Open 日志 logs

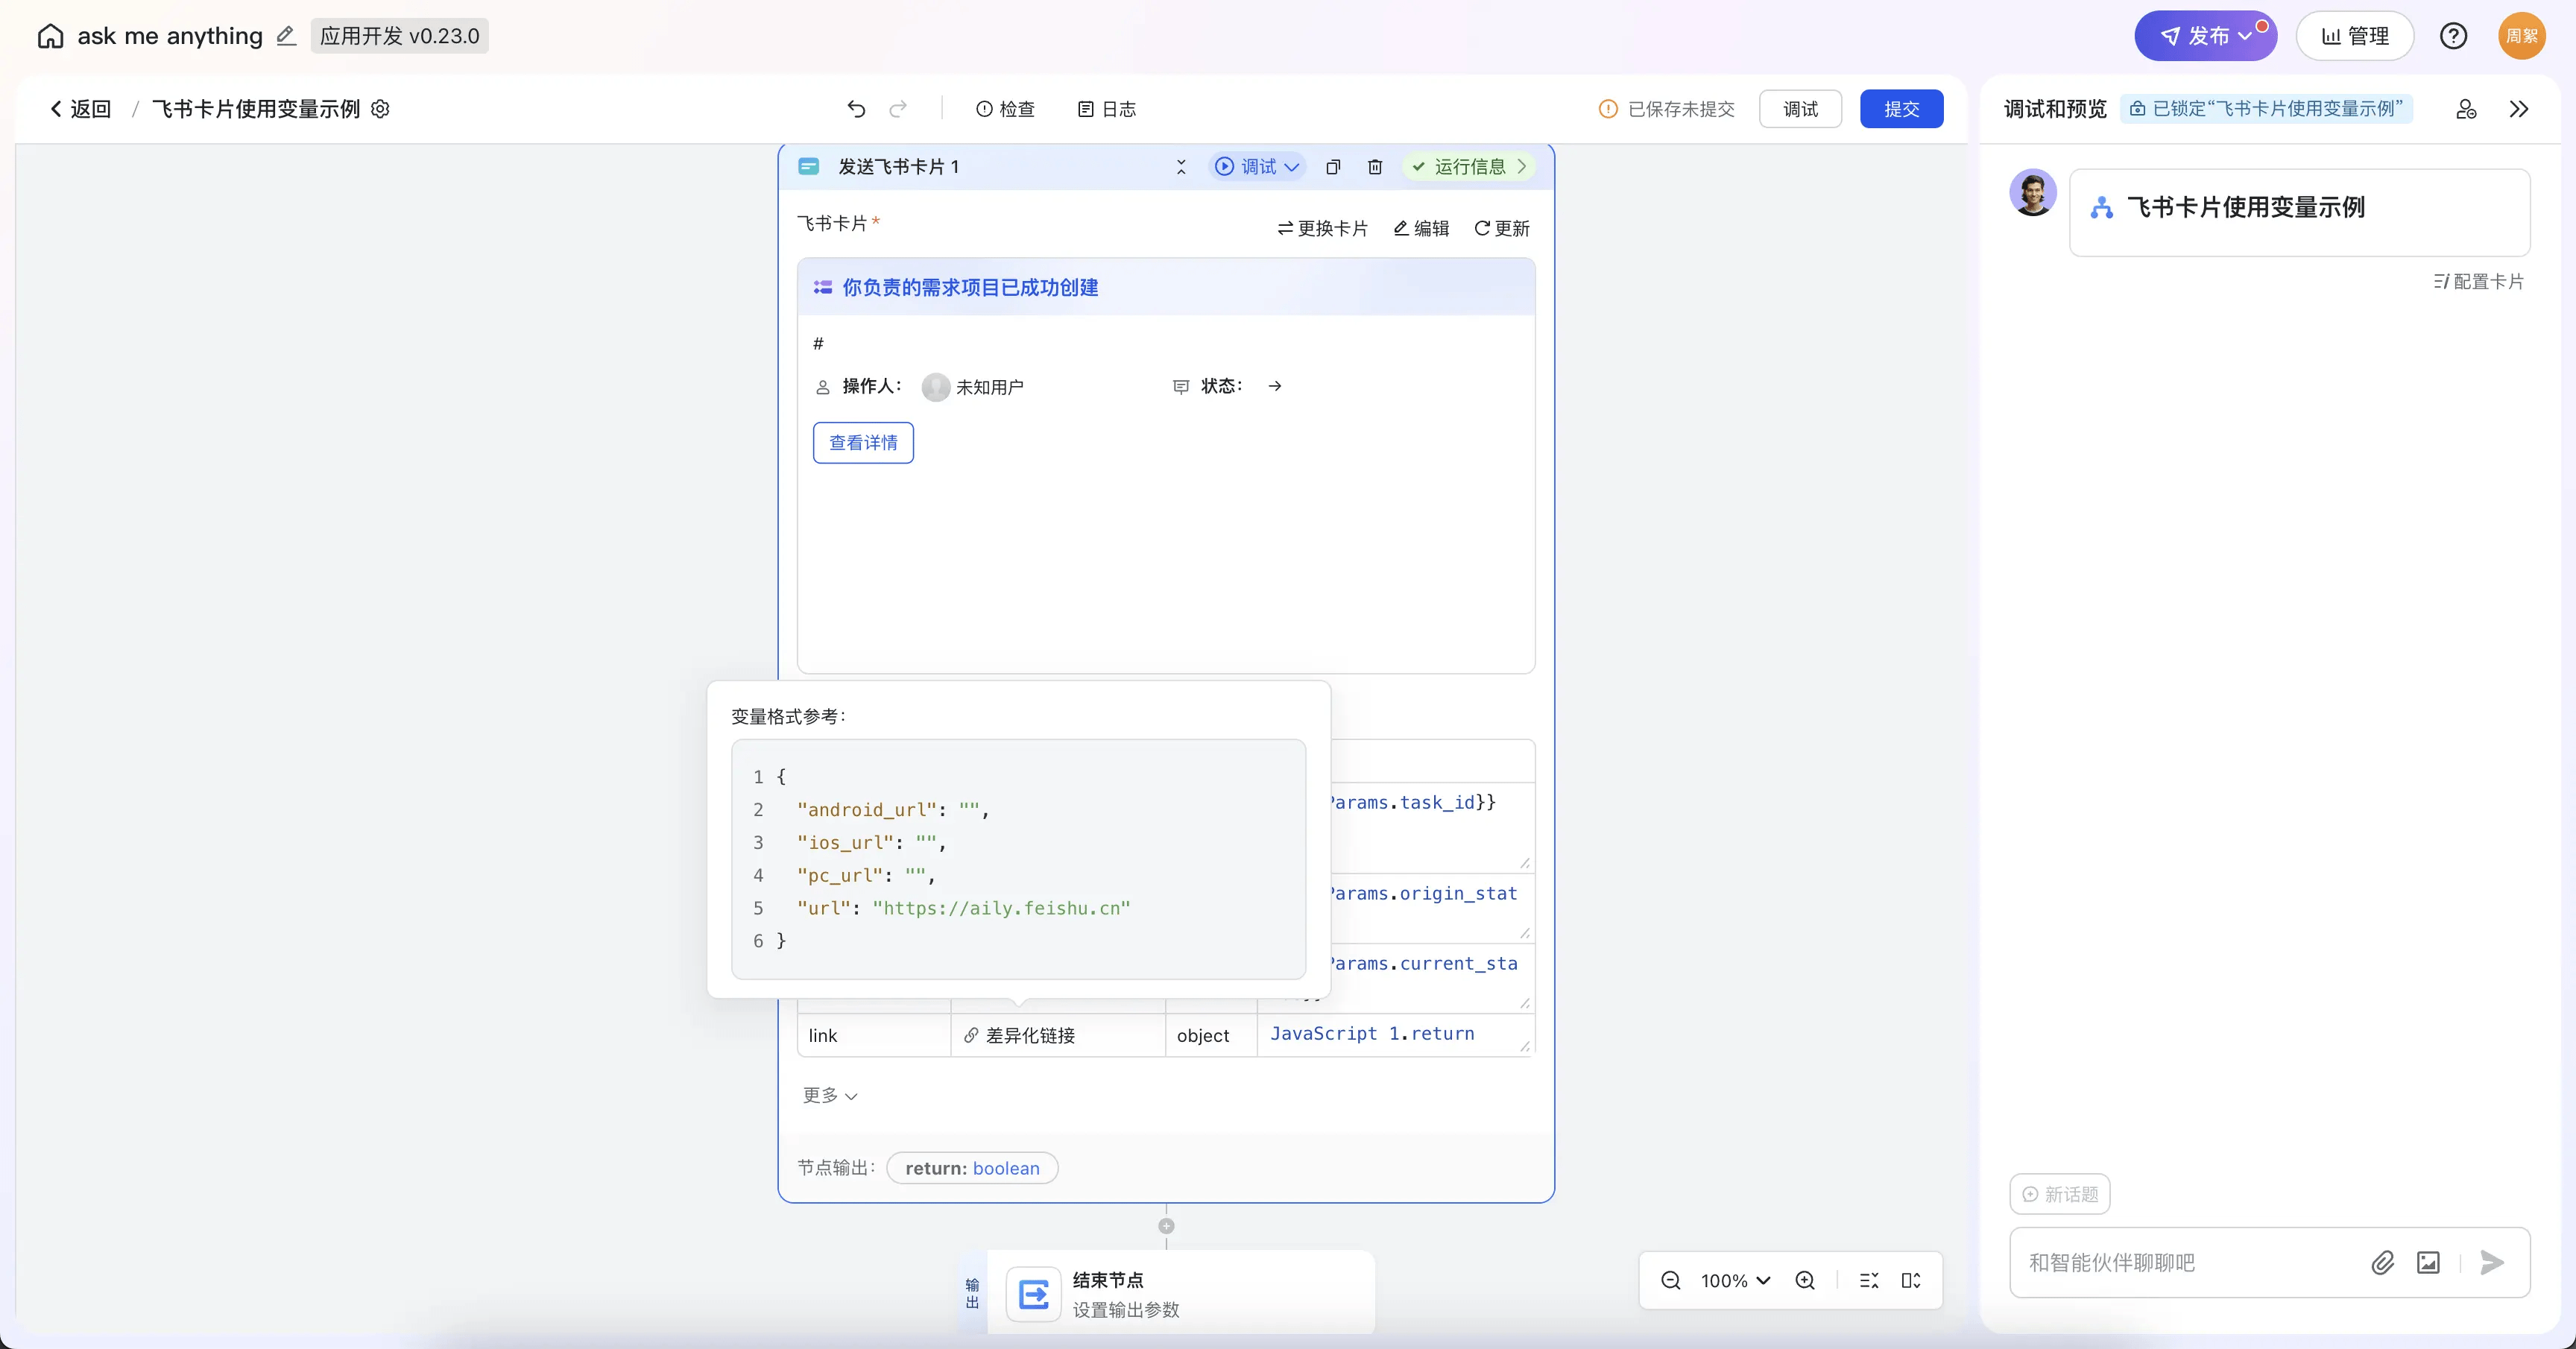(x=1107, y=109)
